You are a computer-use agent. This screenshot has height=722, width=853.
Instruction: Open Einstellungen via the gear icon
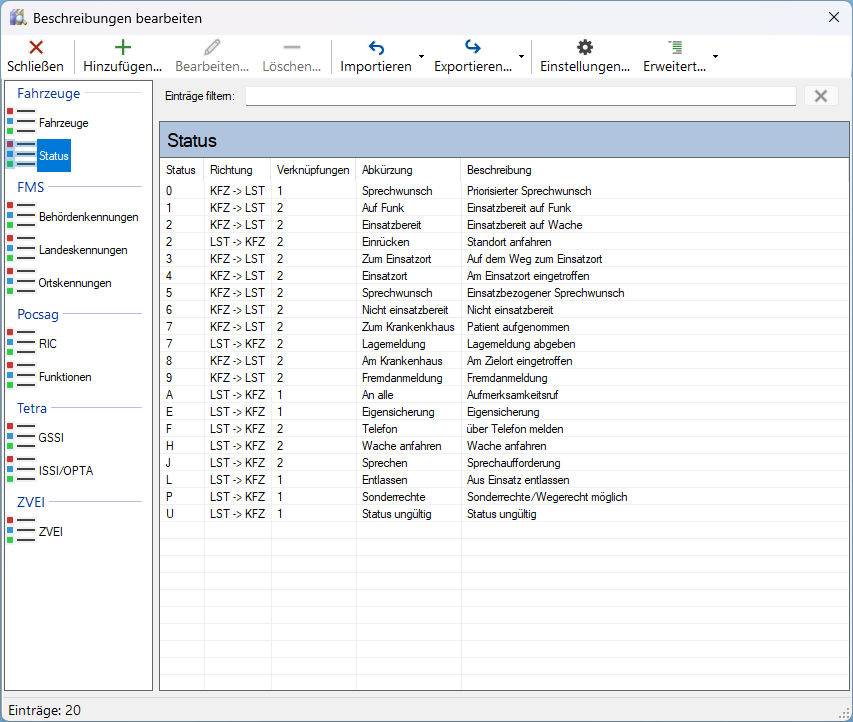585,47
